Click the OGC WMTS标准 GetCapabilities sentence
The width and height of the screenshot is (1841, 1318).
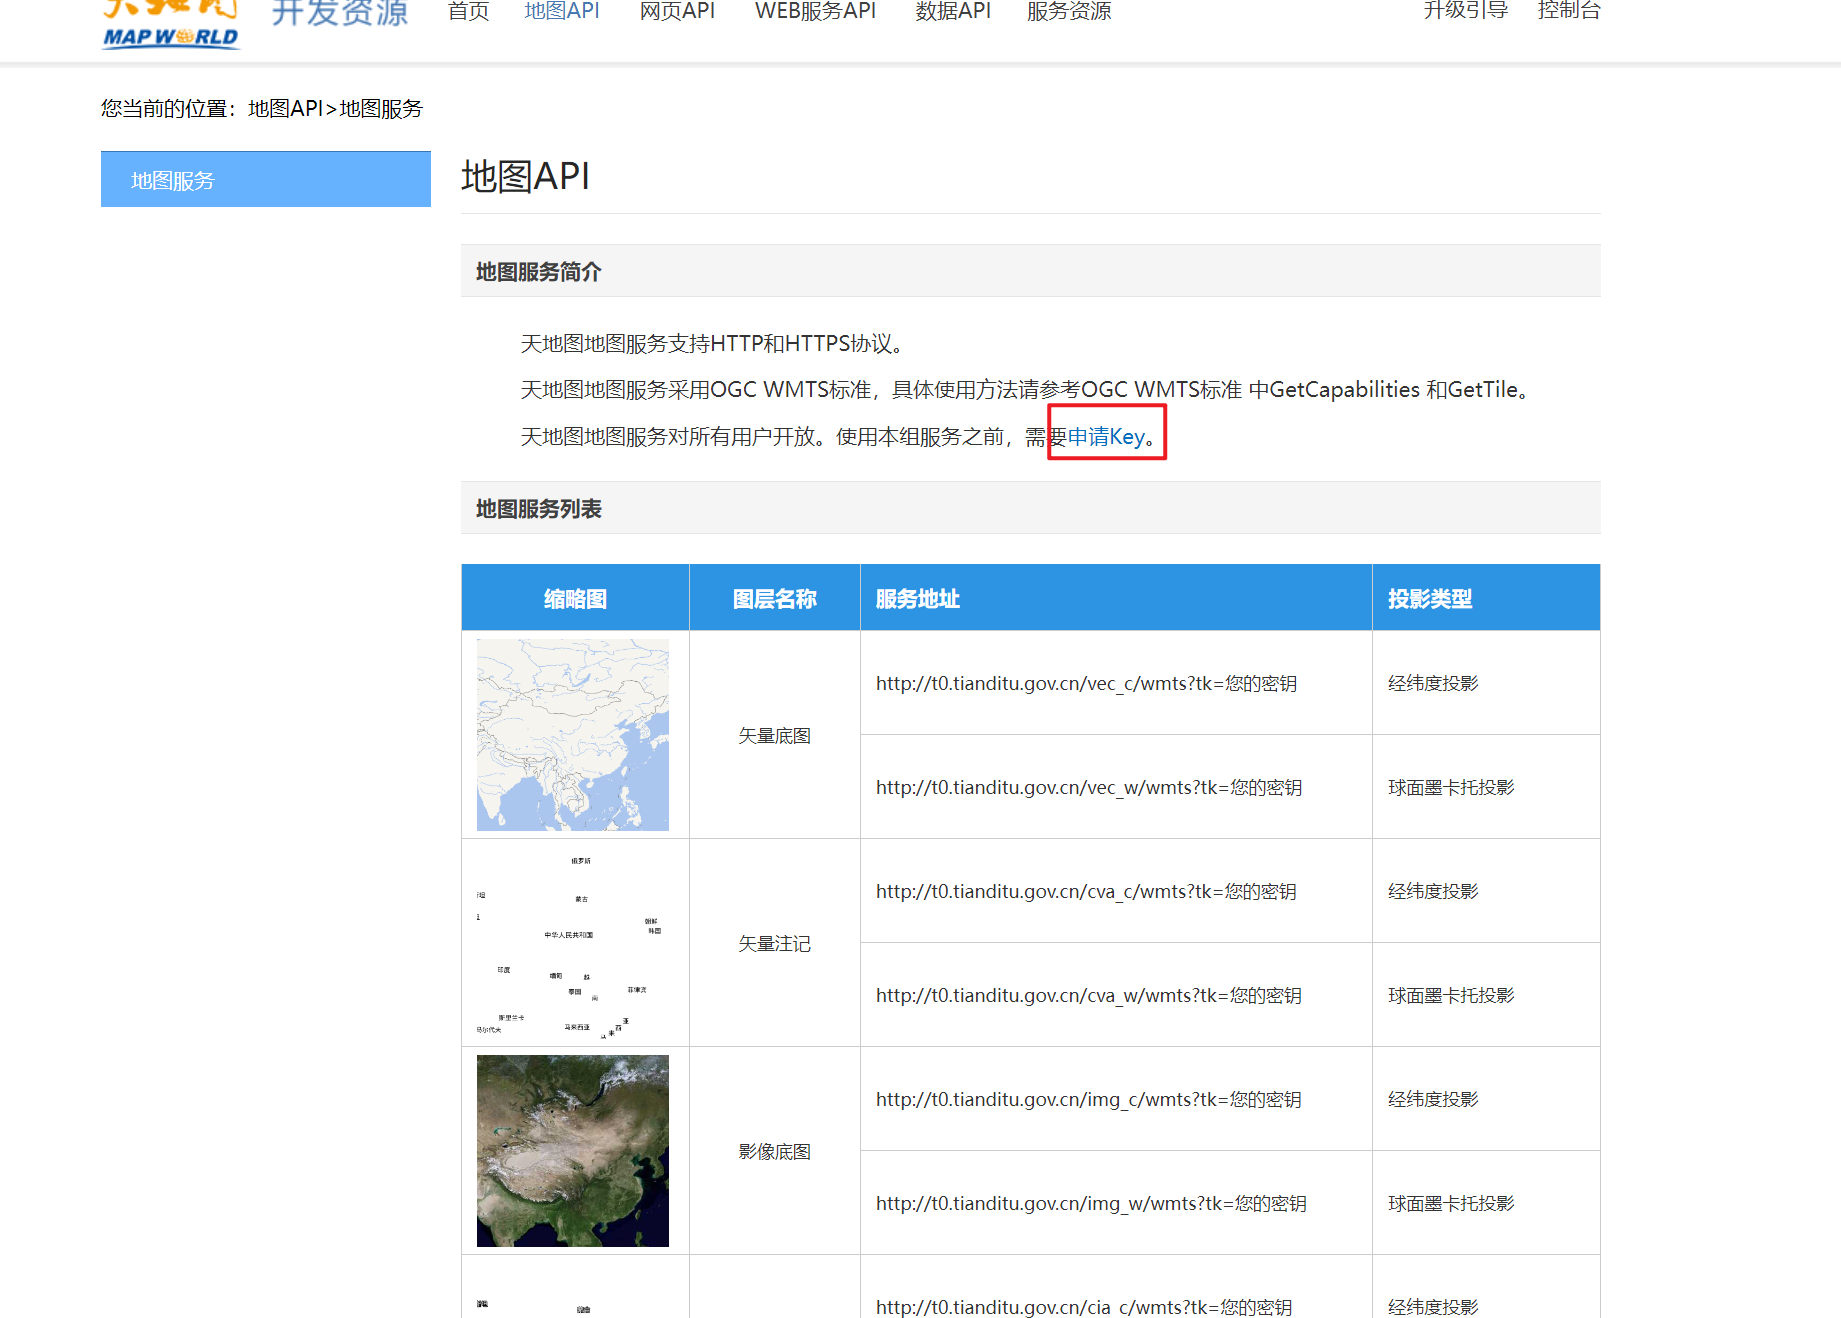[x=1027, y=389]
